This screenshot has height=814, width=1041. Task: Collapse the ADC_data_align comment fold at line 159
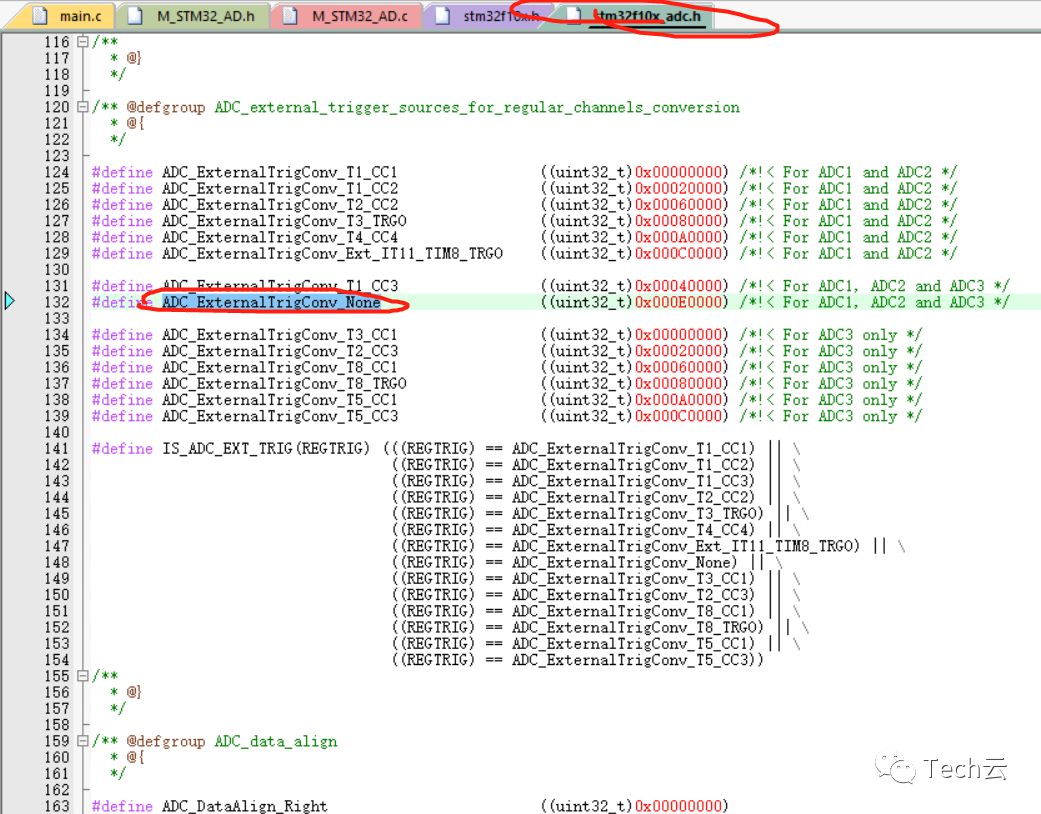[83, 740]
